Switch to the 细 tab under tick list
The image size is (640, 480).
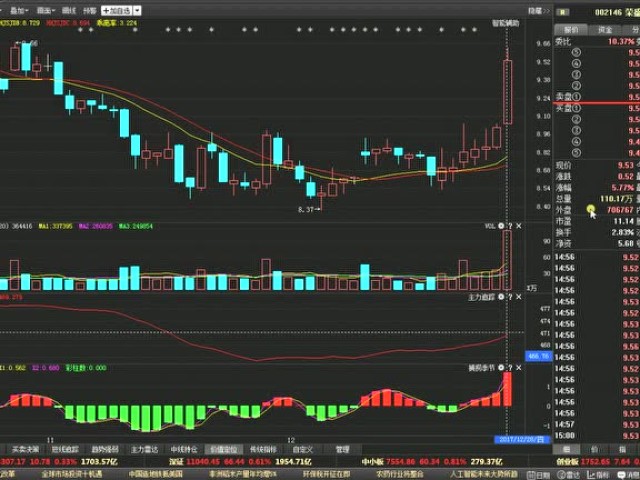[x=567, y=449]
